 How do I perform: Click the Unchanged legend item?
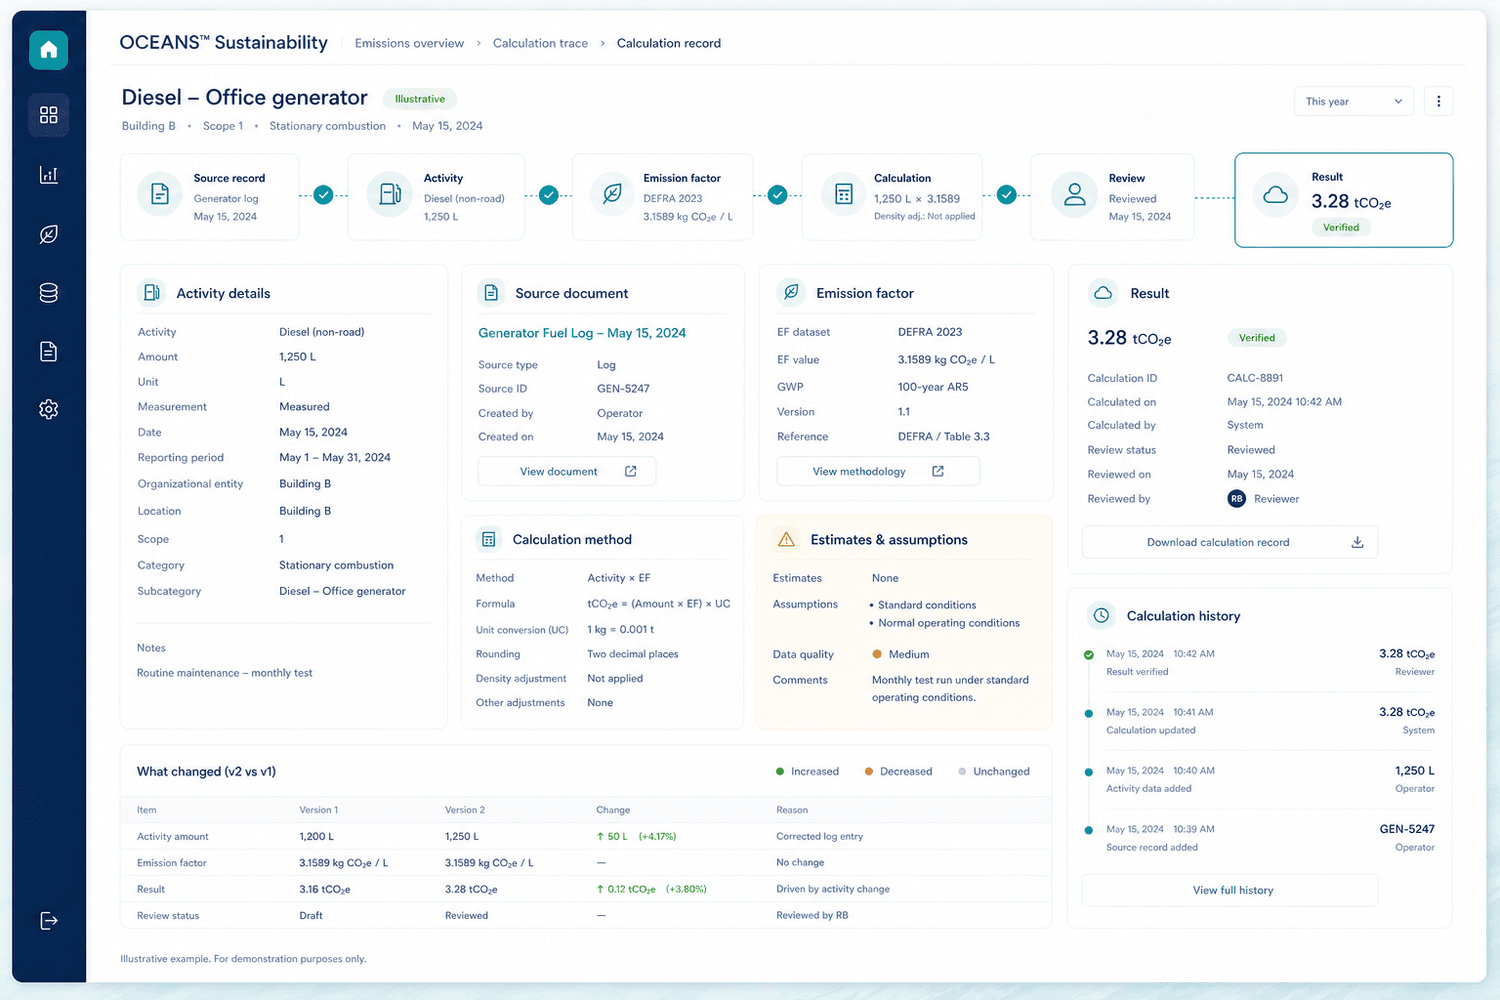pyautogui.click(x=994, y=771)
